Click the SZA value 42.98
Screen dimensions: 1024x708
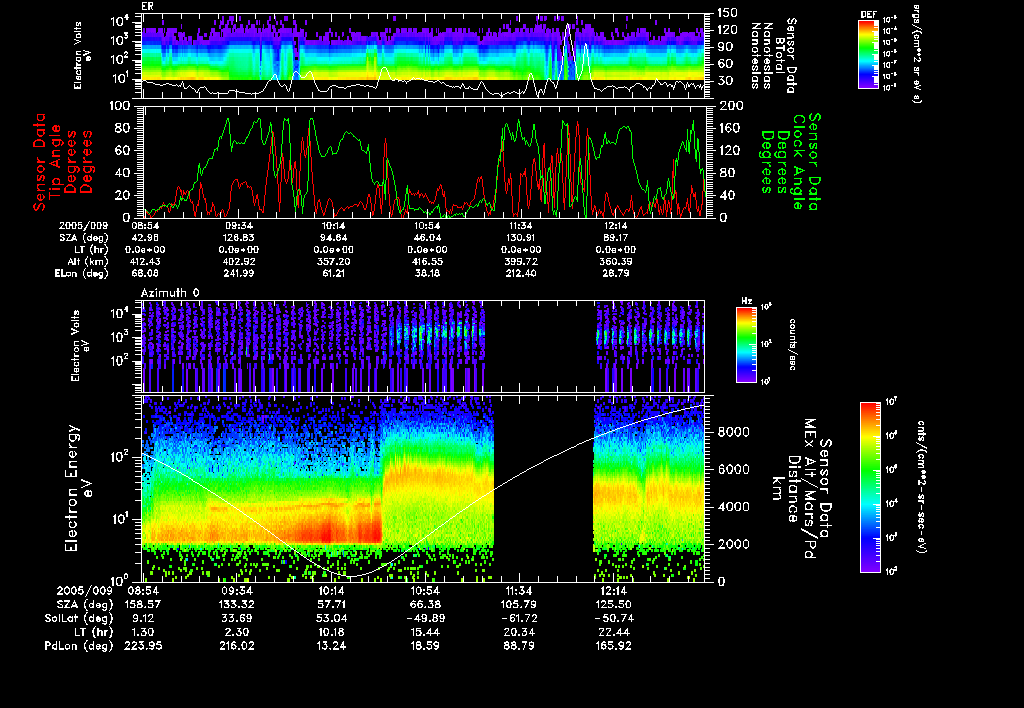(146, 238)
